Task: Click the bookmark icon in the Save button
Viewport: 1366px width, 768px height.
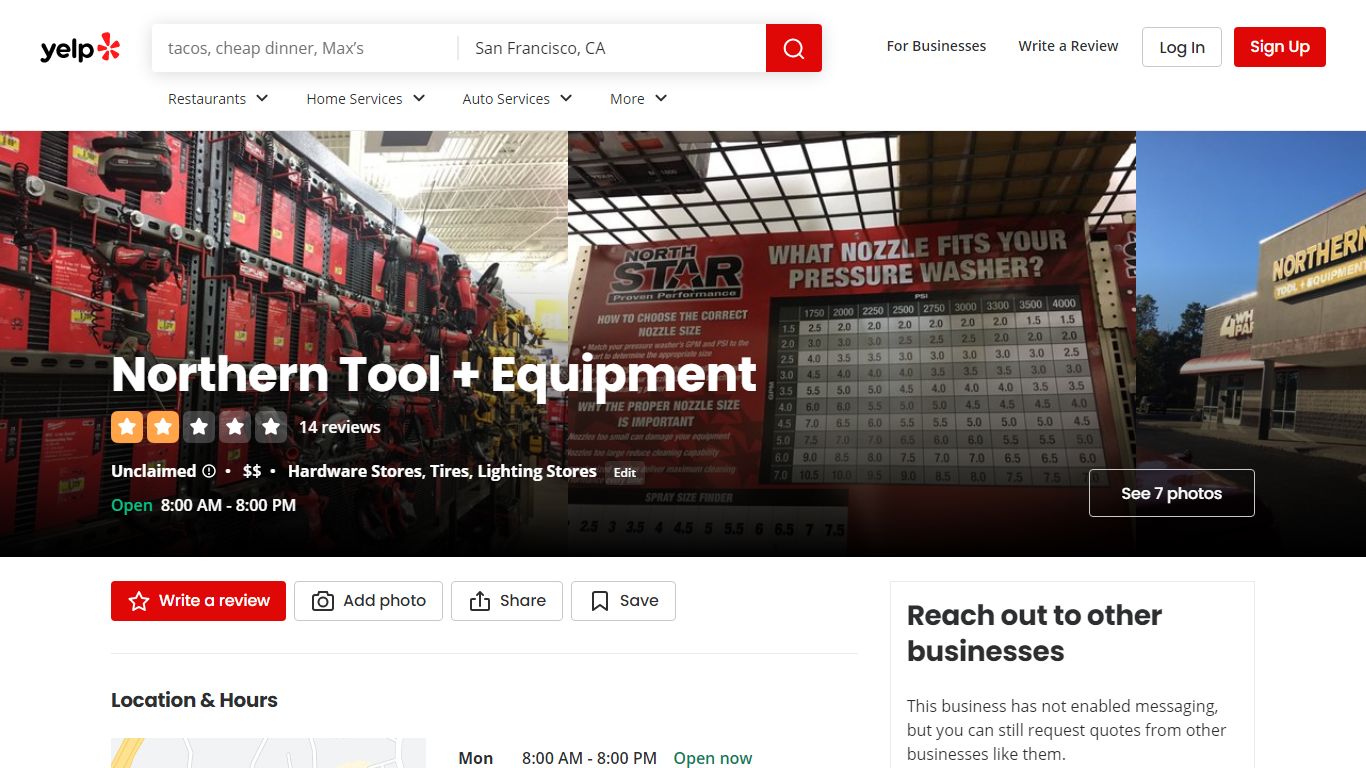Action: (600, 601)
